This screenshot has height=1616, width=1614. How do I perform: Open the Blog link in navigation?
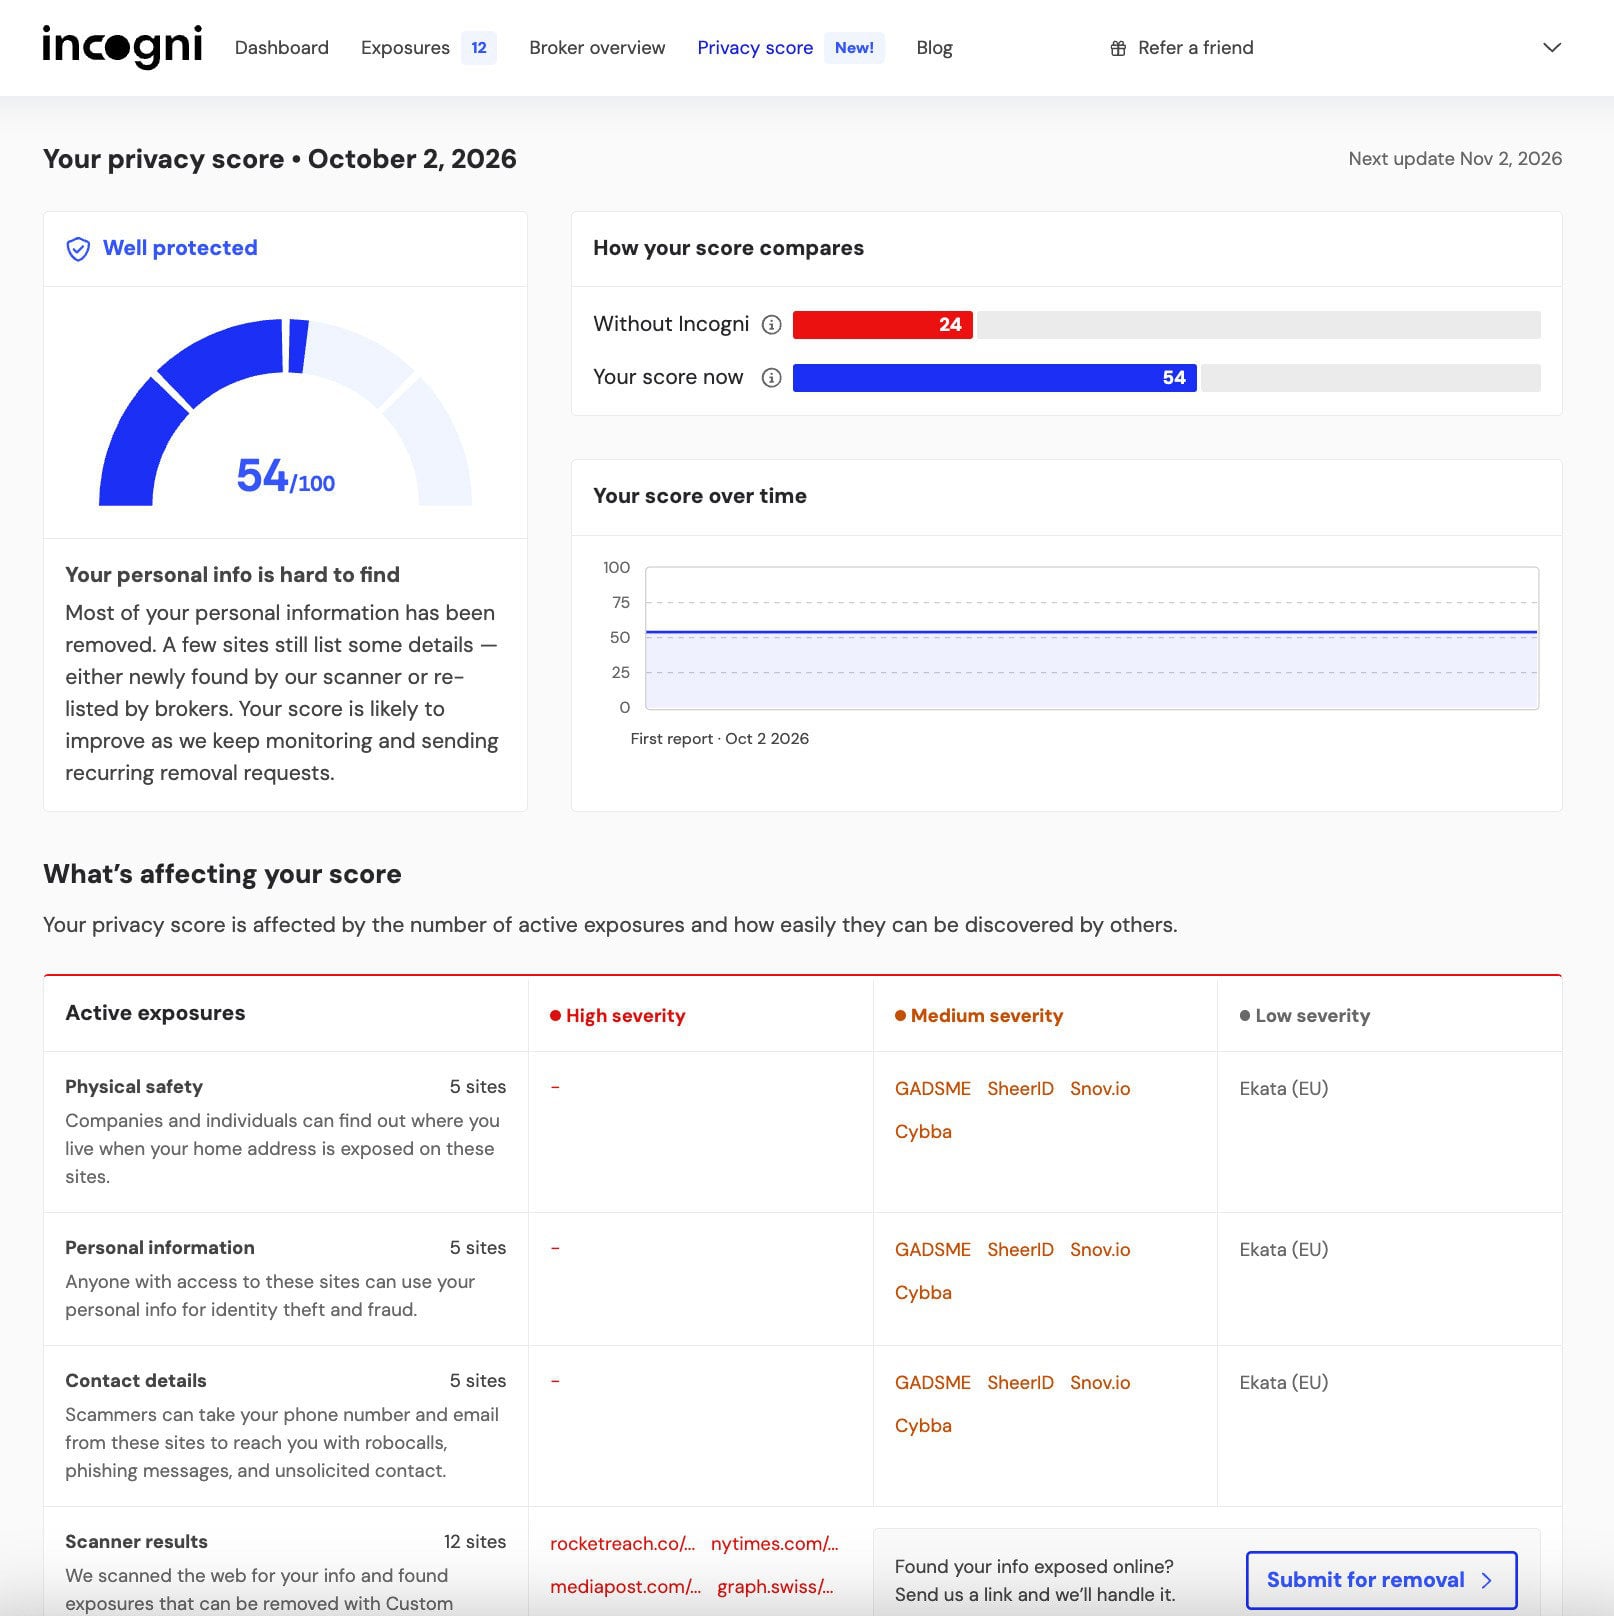(934, 48)
